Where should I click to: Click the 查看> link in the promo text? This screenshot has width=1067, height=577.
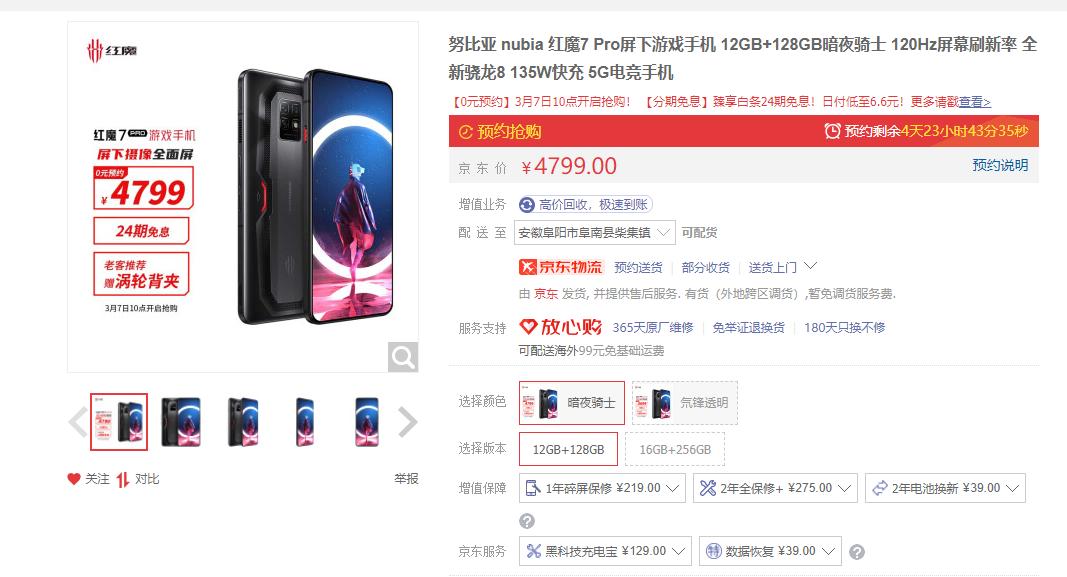click(x=974, y=102)
